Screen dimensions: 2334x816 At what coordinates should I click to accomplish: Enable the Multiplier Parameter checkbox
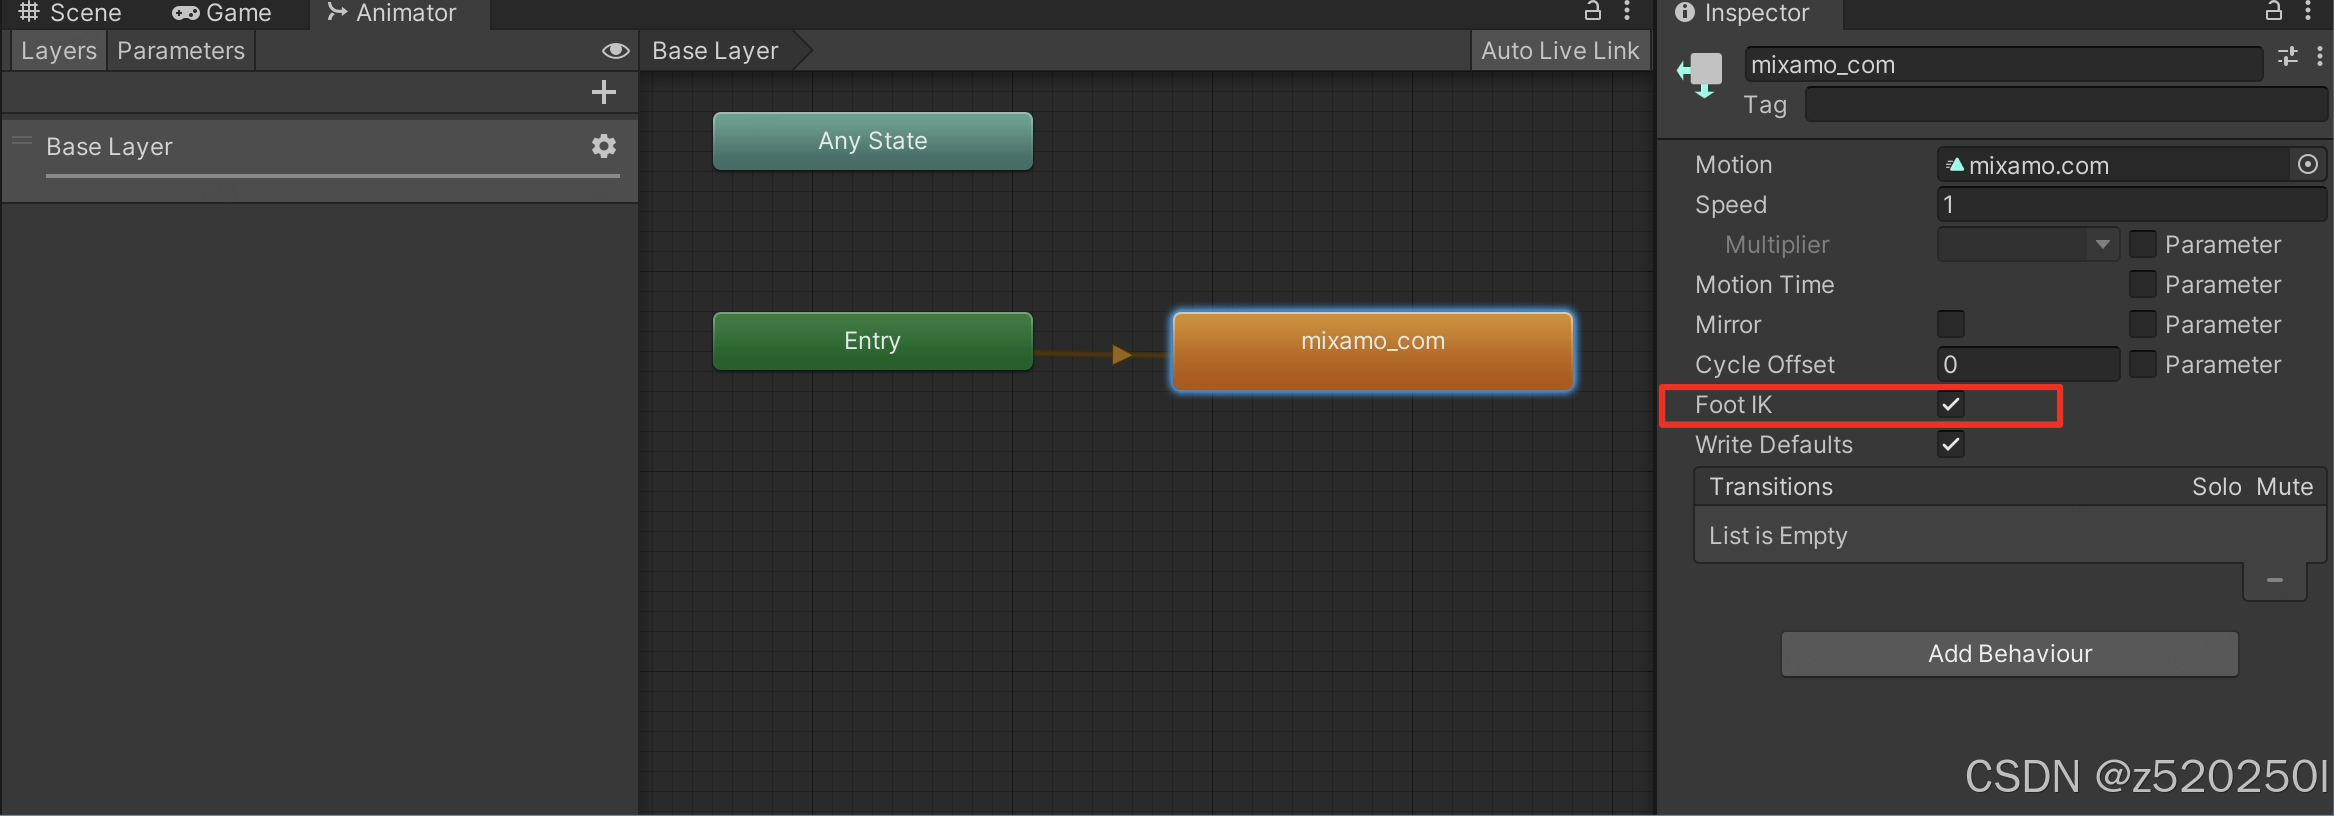tap(2142, 244)
